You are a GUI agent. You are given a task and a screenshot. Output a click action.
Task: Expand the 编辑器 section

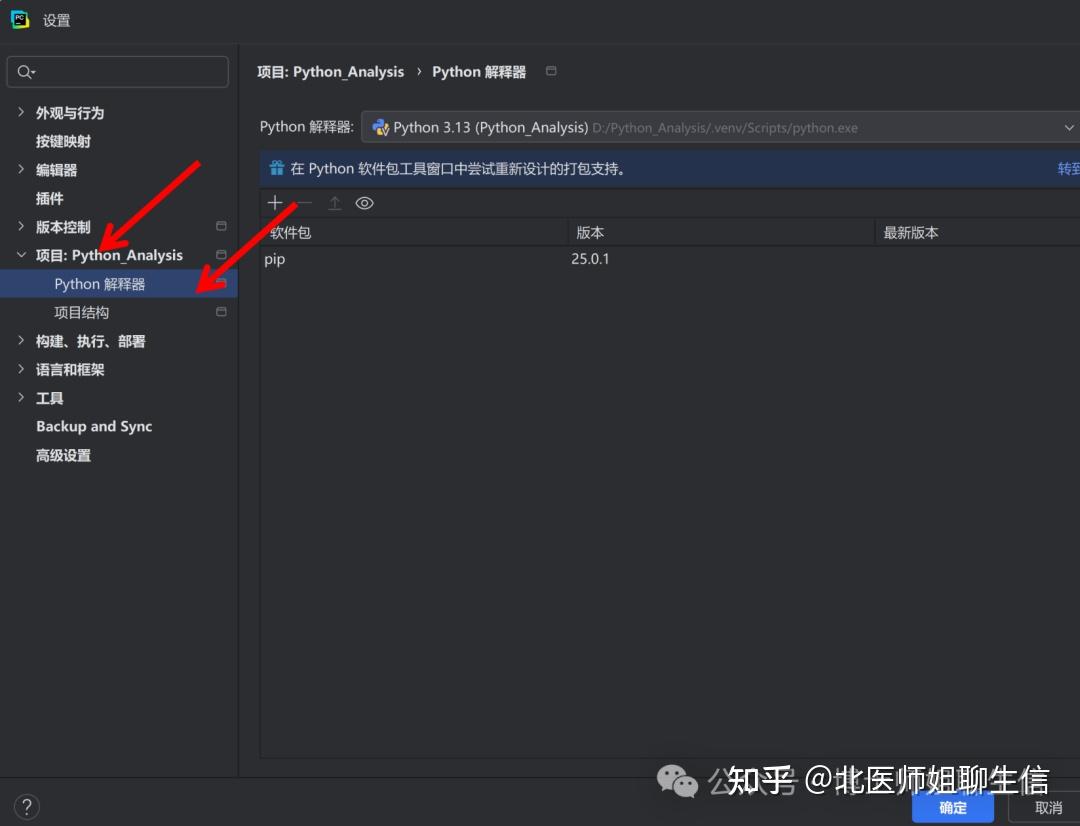pyautogui.click(x=22, y=170)
